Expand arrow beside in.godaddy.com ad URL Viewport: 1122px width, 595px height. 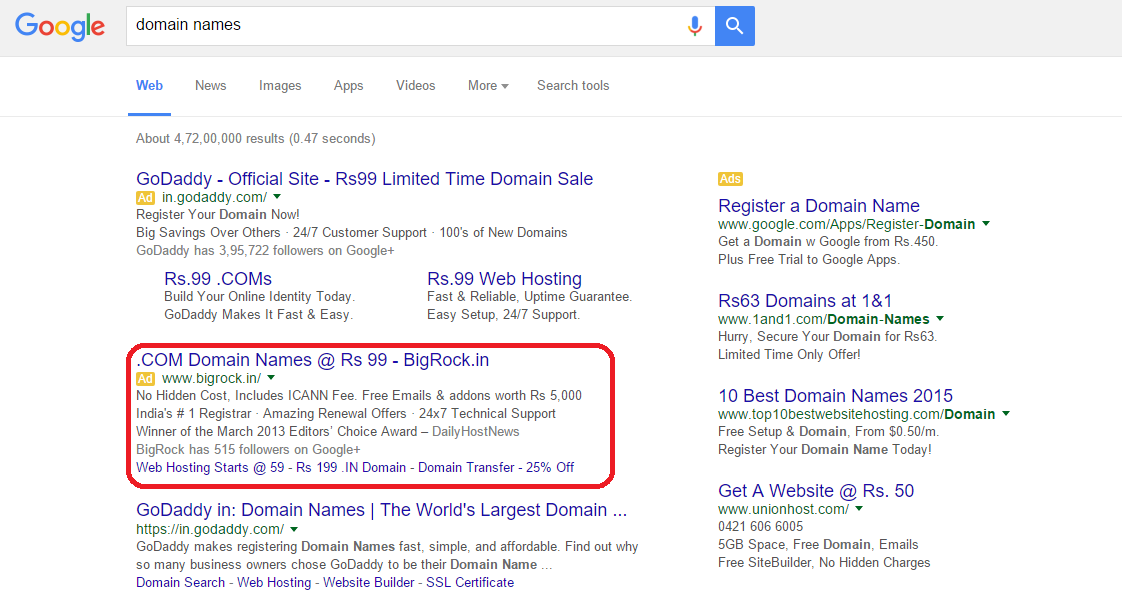[x=277, y=198]
